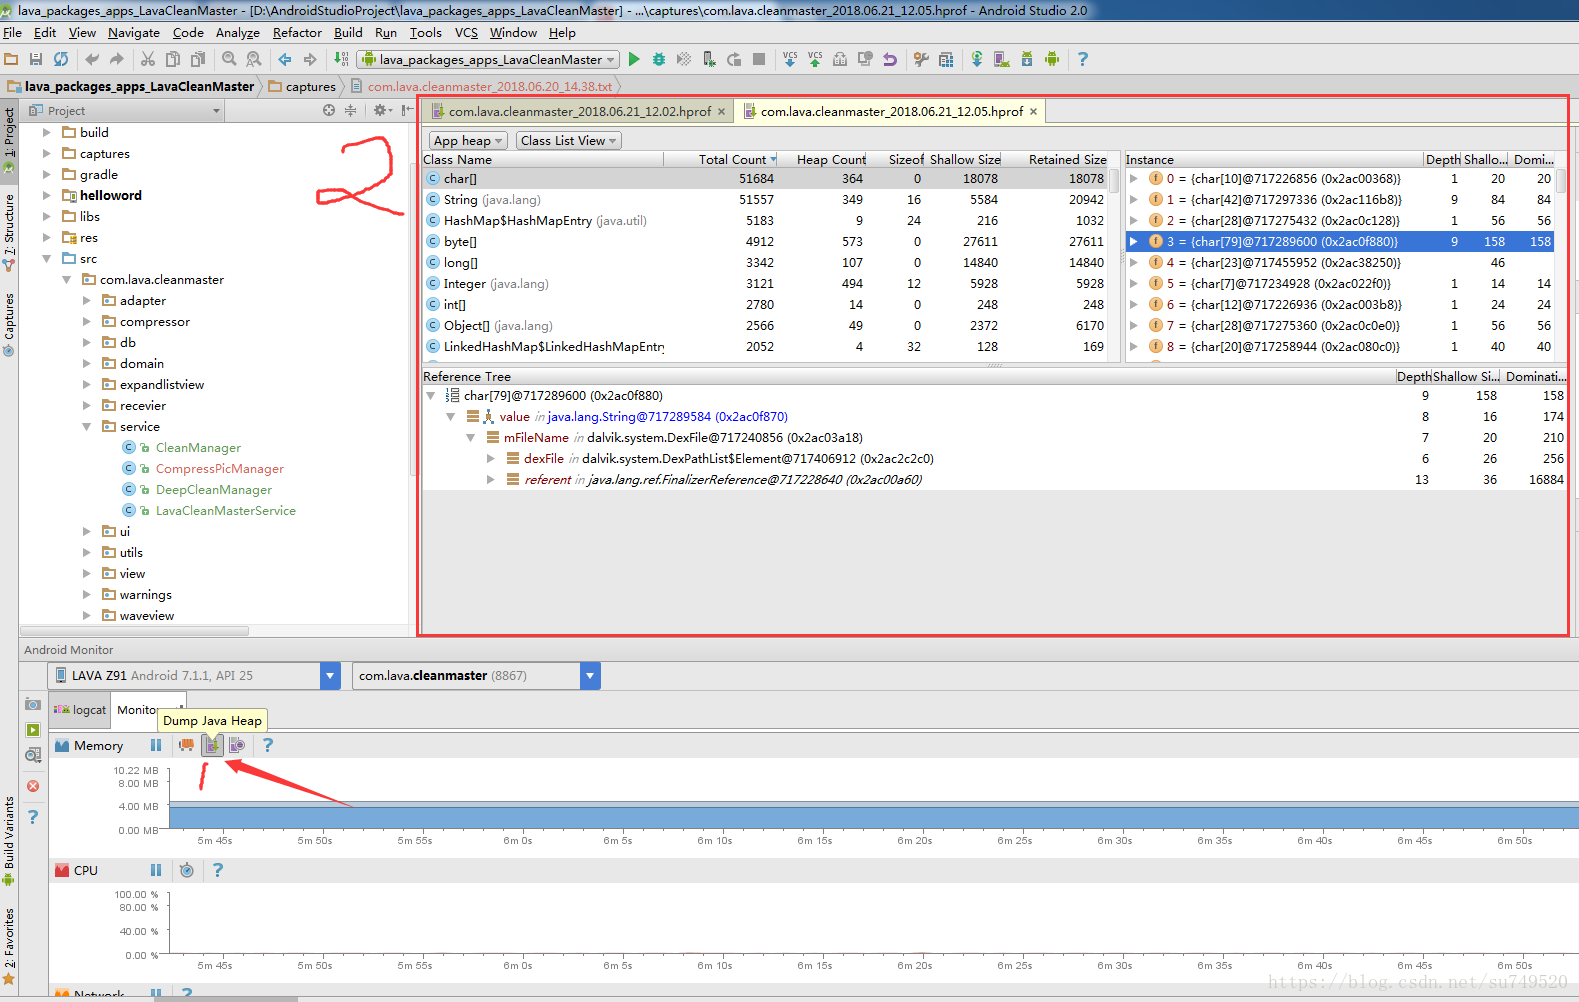The width and height of the screenshot is (1579, 1002).
Task: Click the Undo arrow icon
Action: [x=92, y=59]
